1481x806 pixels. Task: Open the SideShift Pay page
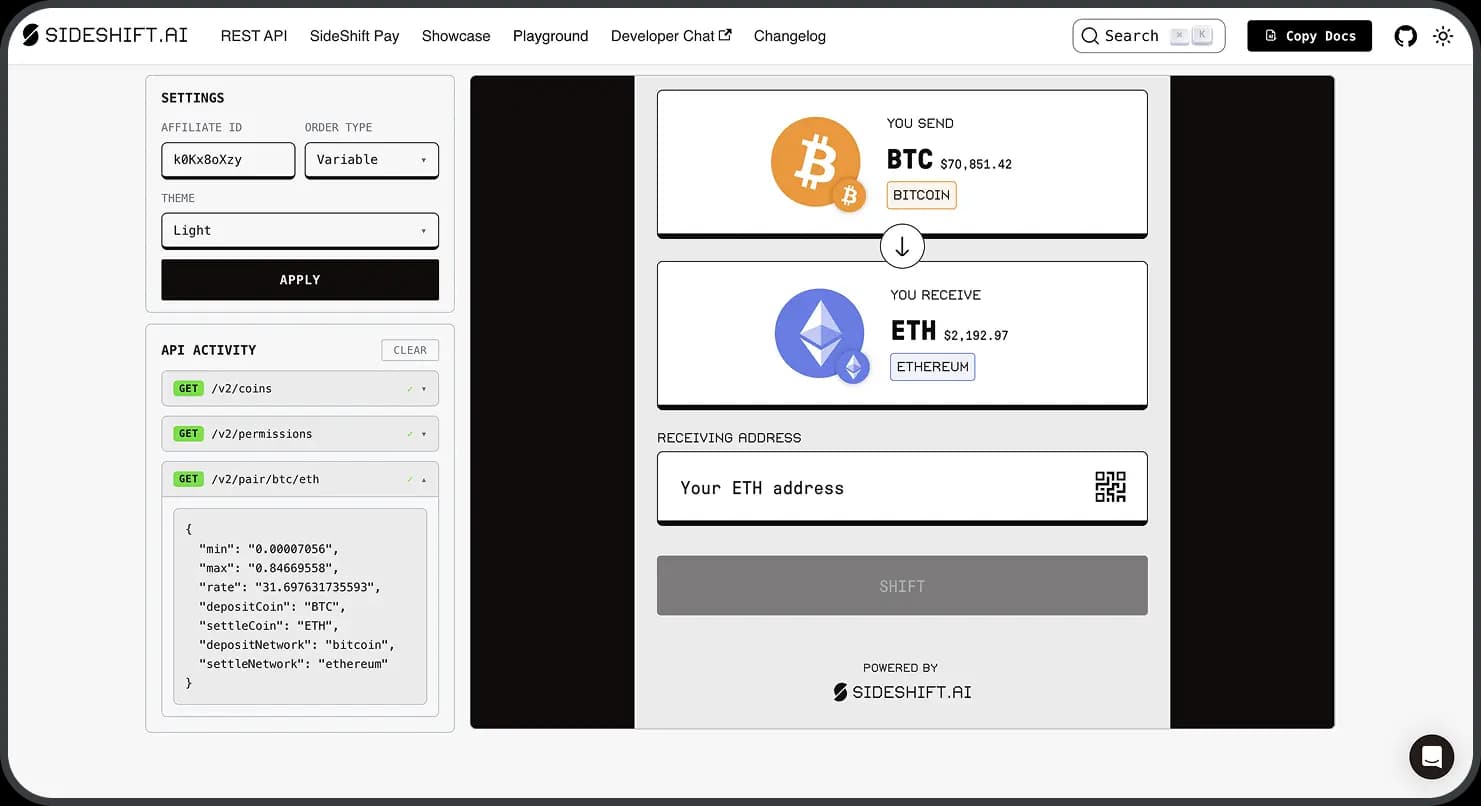coord(354,36)
